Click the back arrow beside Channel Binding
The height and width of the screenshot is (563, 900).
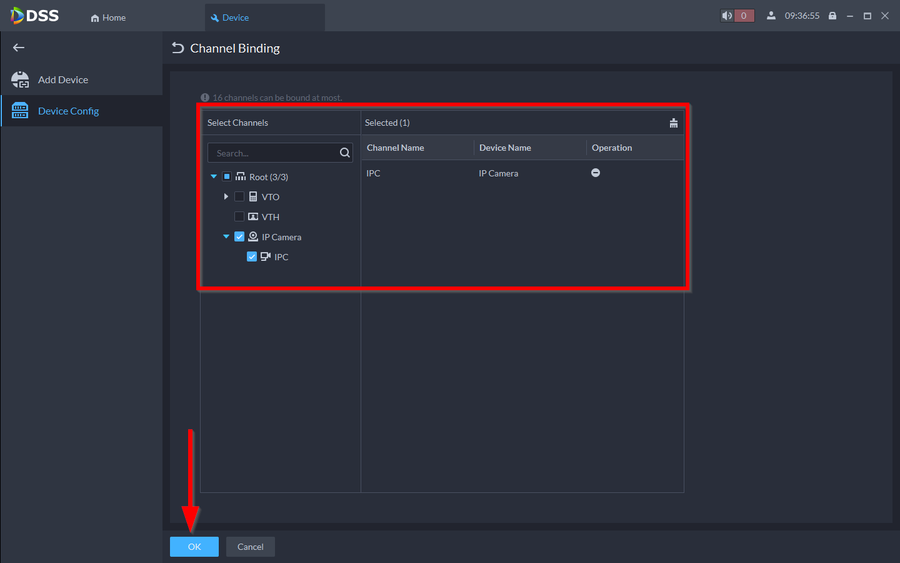point(178,48)
